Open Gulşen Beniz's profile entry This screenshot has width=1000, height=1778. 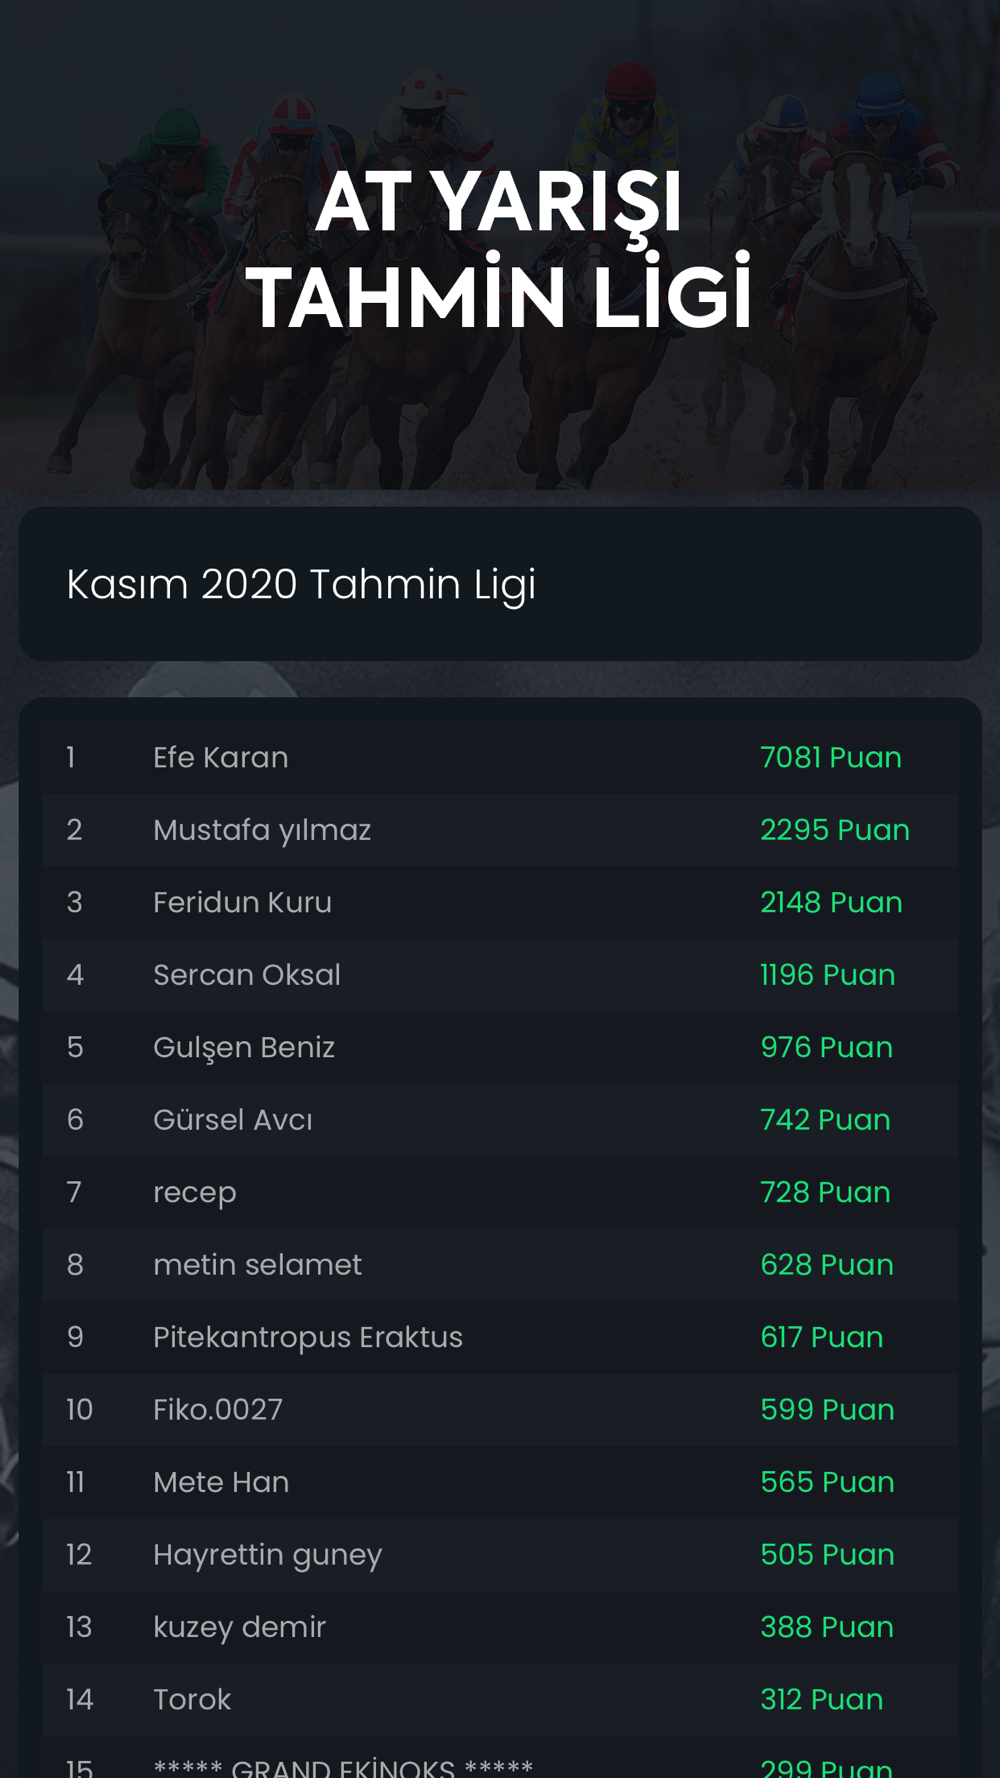500,1047
